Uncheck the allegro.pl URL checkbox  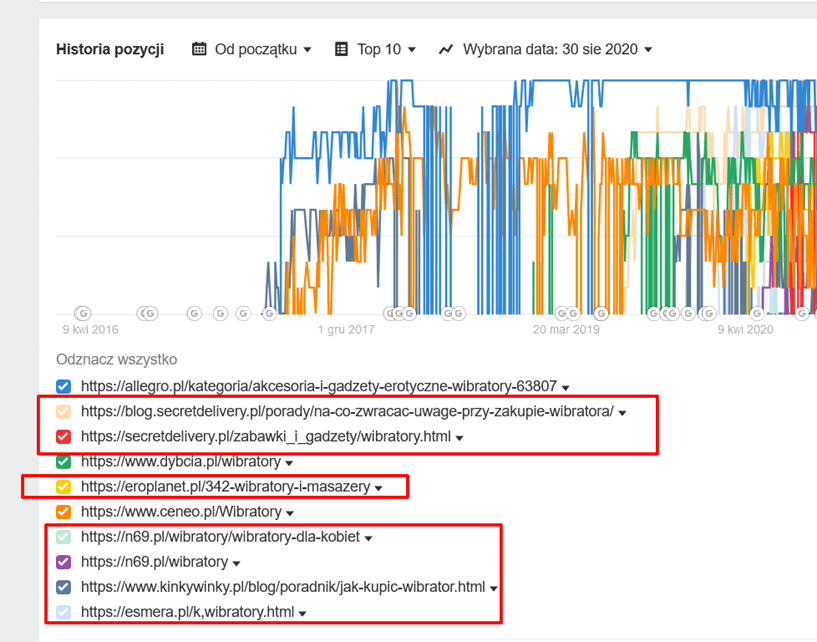click(64, 386)
